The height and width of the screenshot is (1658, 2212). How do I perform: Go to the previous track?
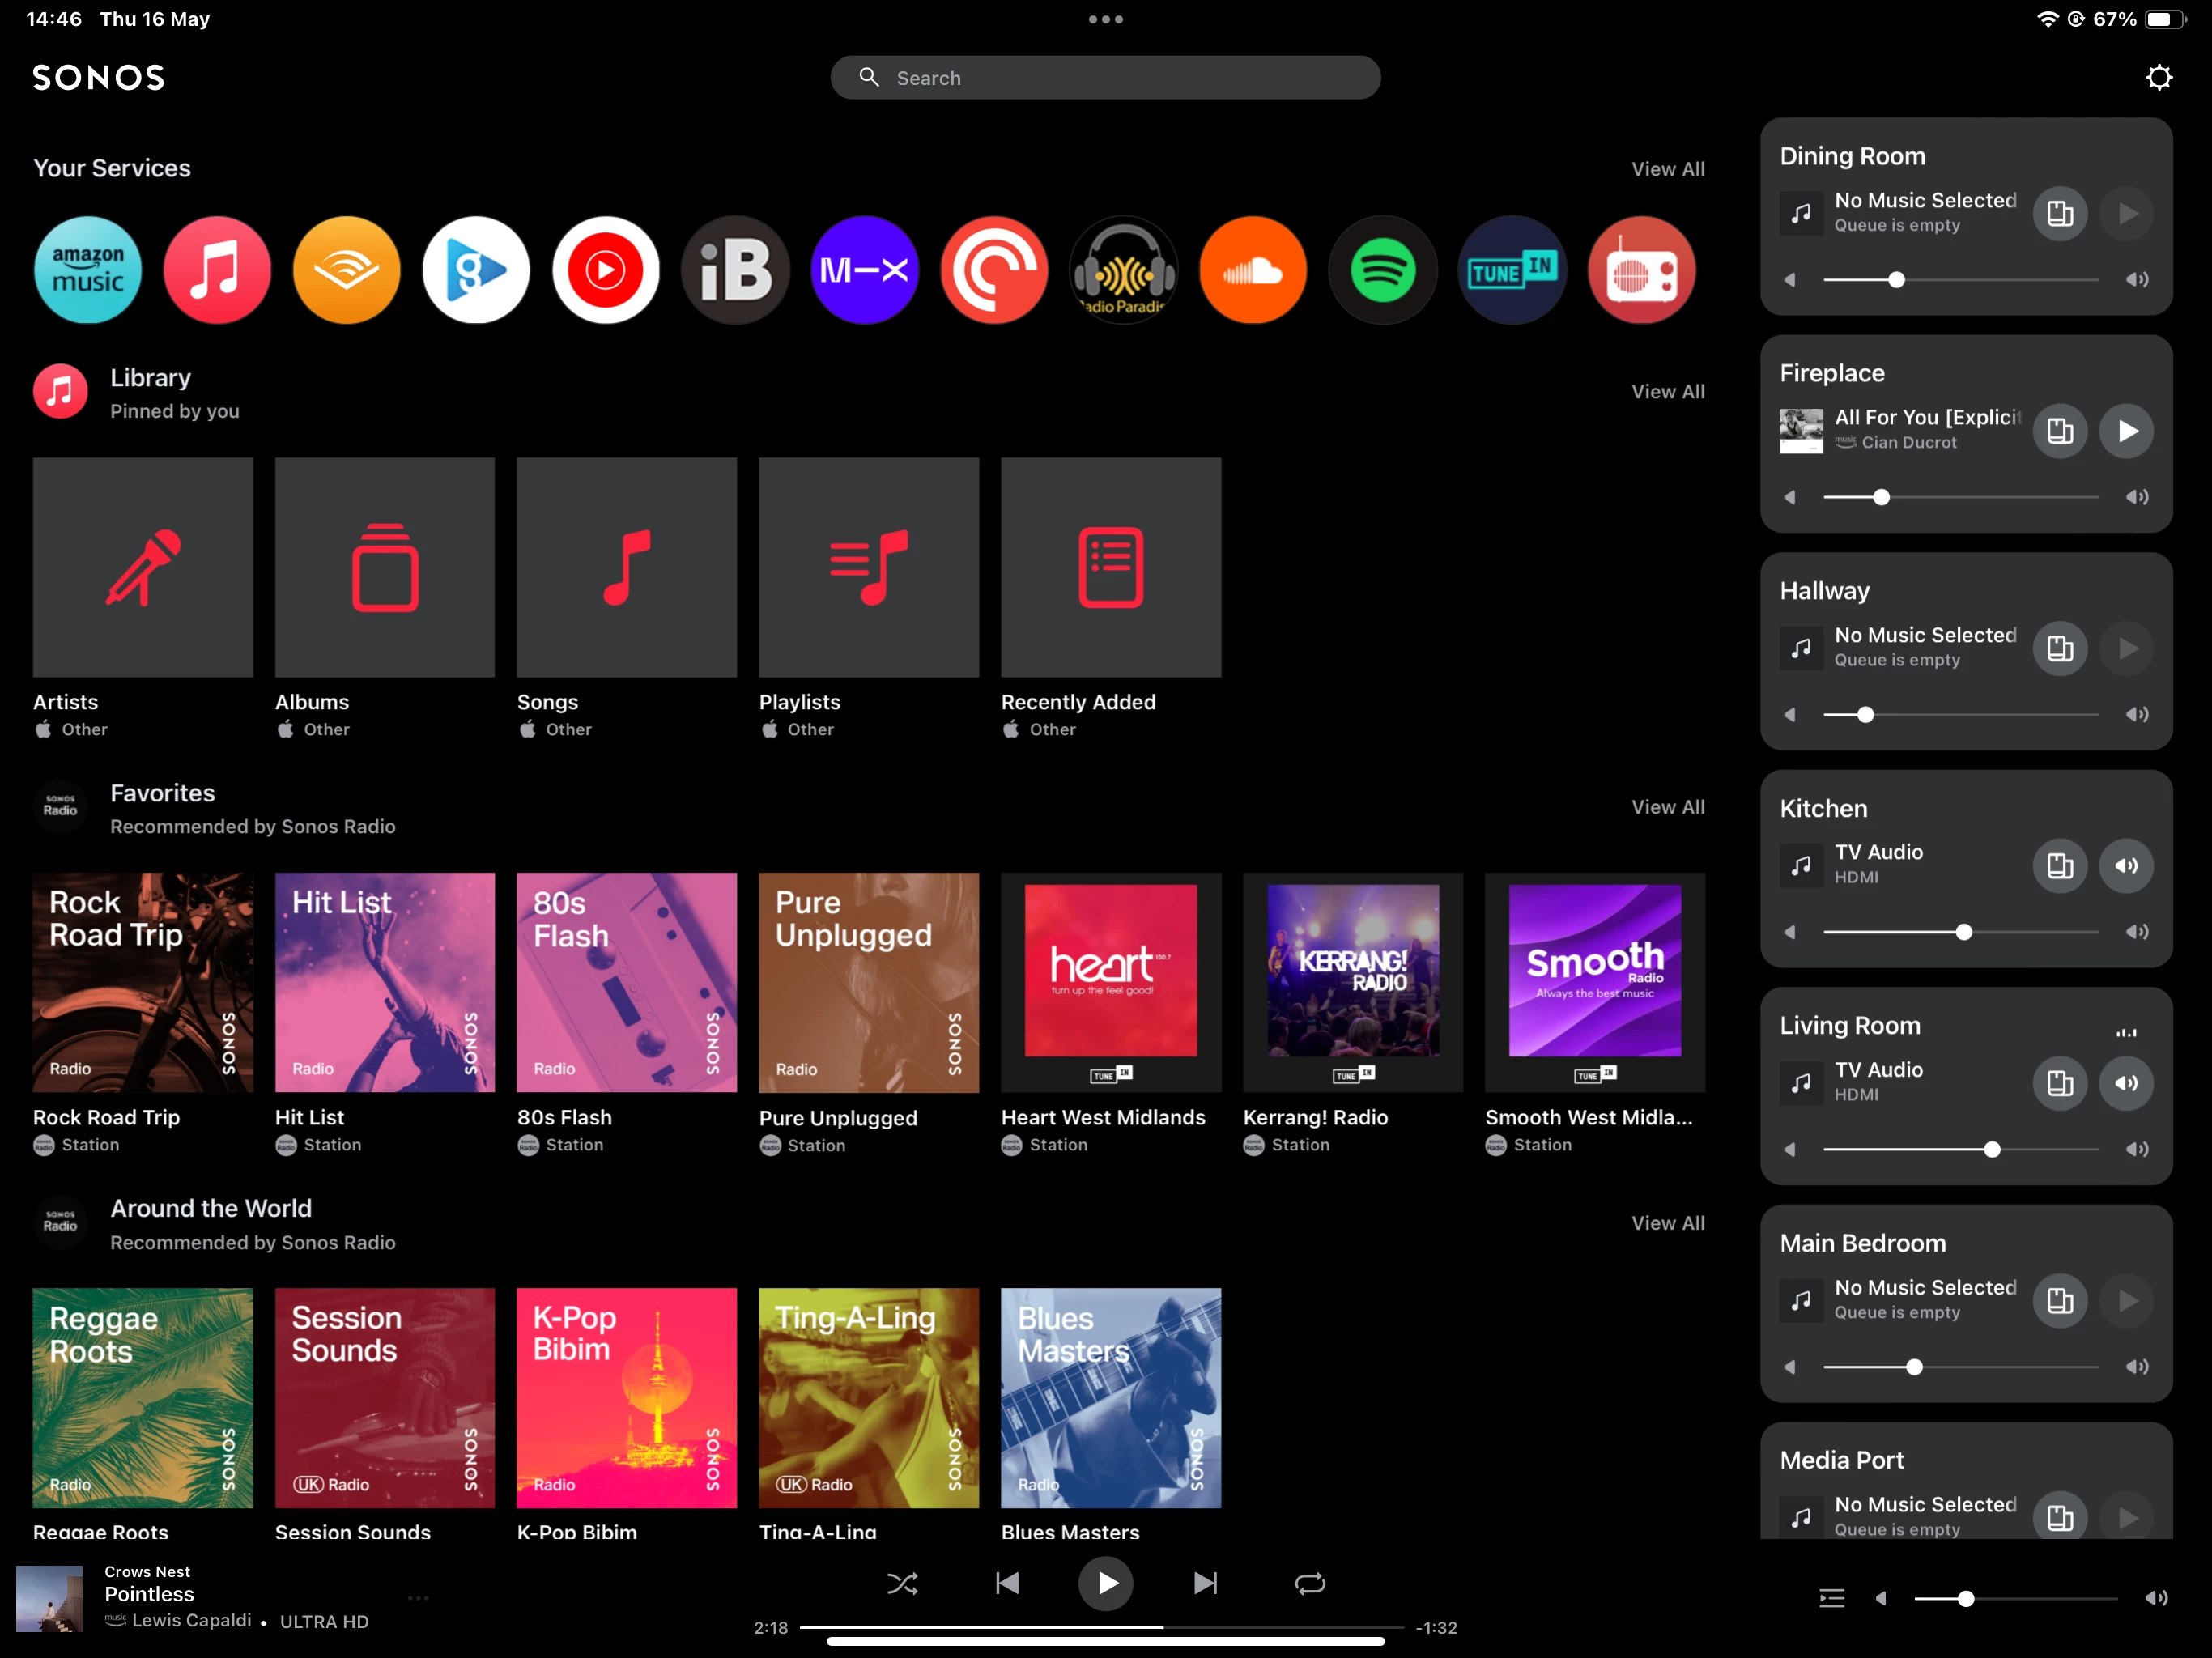click(1007, 1584)
